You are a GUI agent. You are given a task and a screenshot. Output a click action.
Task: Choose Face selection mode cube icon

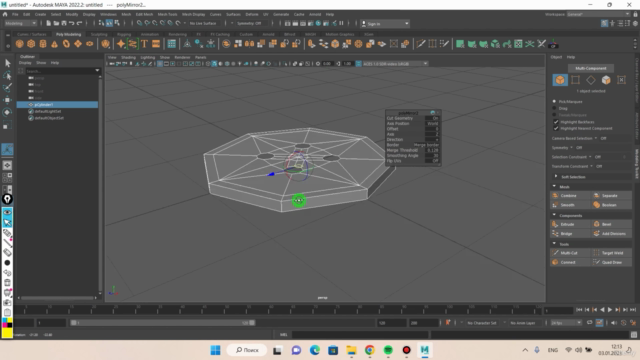(x=606, y=80)
